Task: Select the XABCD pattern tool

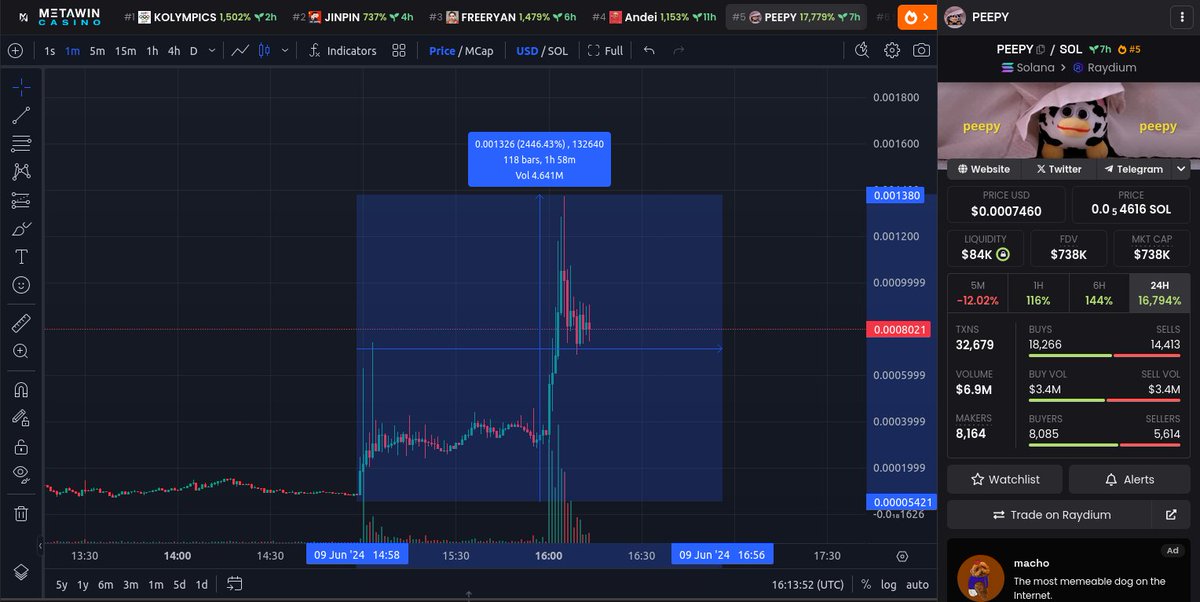Action: [20, 171]
